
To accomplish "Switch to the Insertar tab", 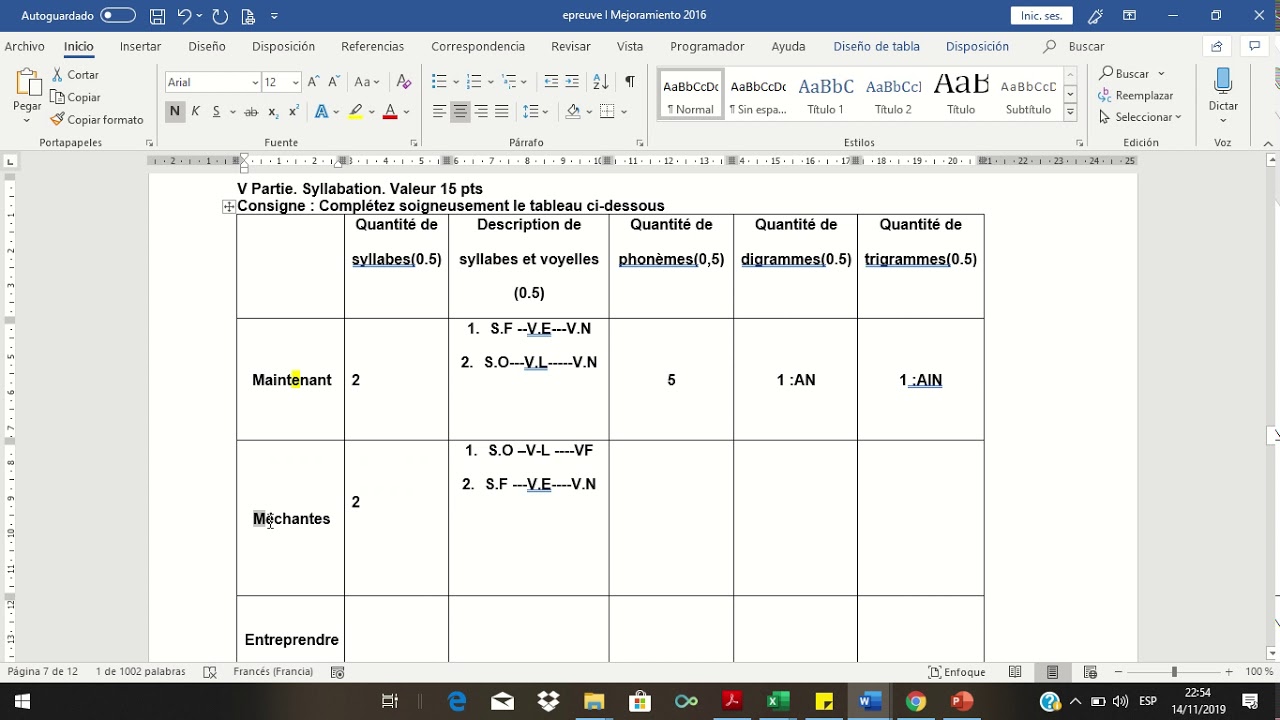I will pyautogui.click(x=140, y=46).
